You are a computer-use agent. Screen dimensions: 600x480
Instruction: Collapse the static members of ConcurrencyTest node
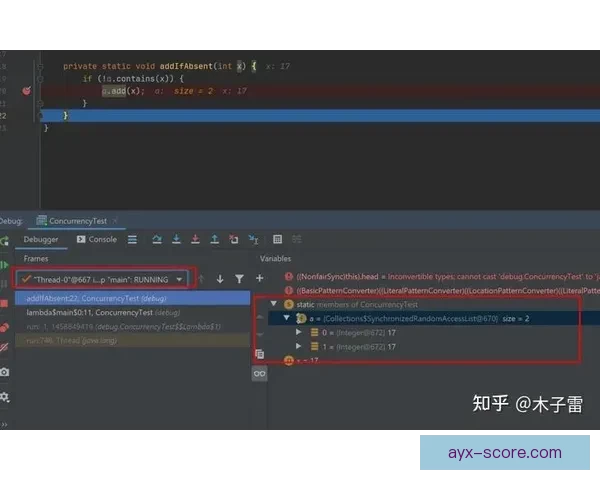[274, 304]
